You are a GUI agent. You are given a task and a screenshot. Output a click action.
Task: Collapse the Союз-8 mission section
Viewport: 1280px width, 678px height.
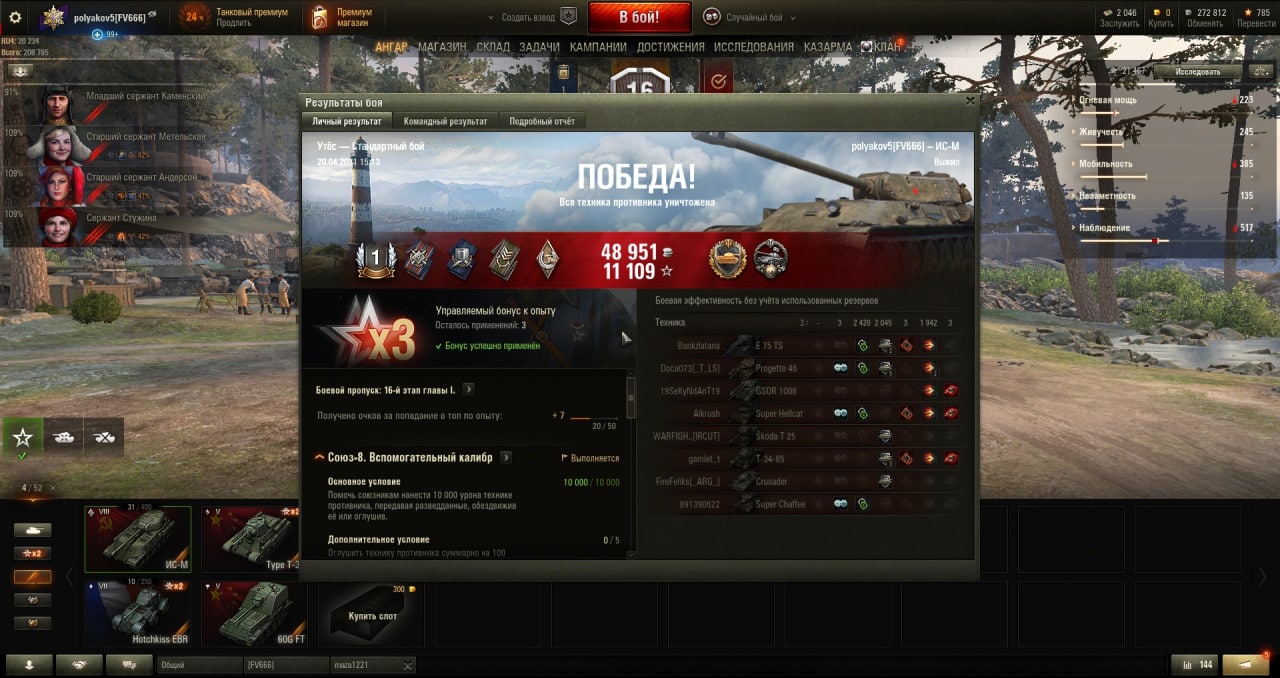320,458
